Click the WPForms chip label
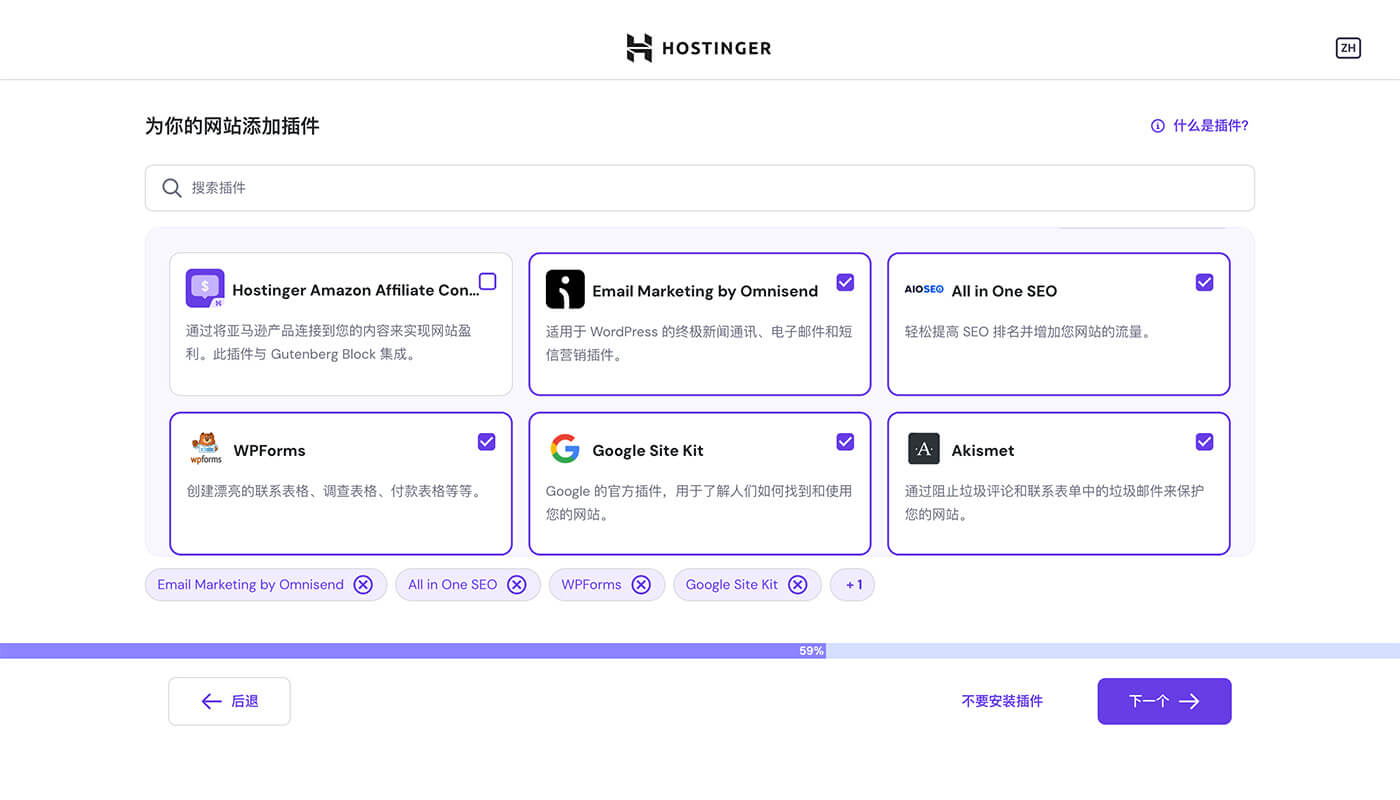The image size is (1400, 800). (591, 585)
